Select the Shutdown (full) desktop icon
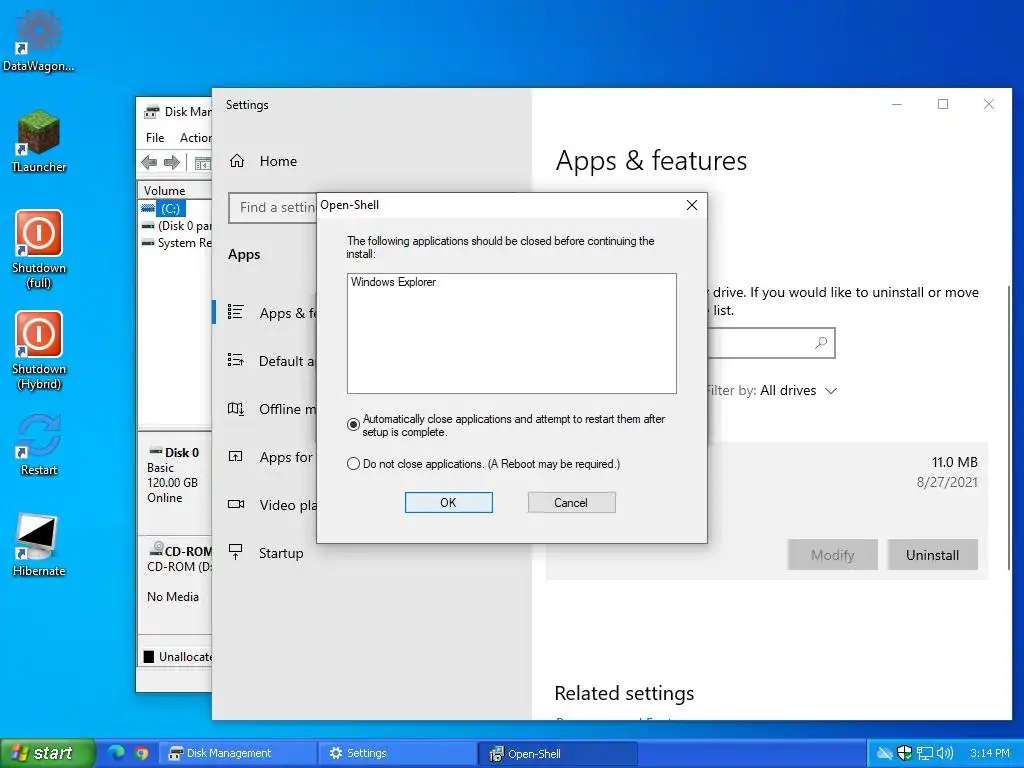The width and height of the screenshot is (1024, 768). (x=39, y=249)
